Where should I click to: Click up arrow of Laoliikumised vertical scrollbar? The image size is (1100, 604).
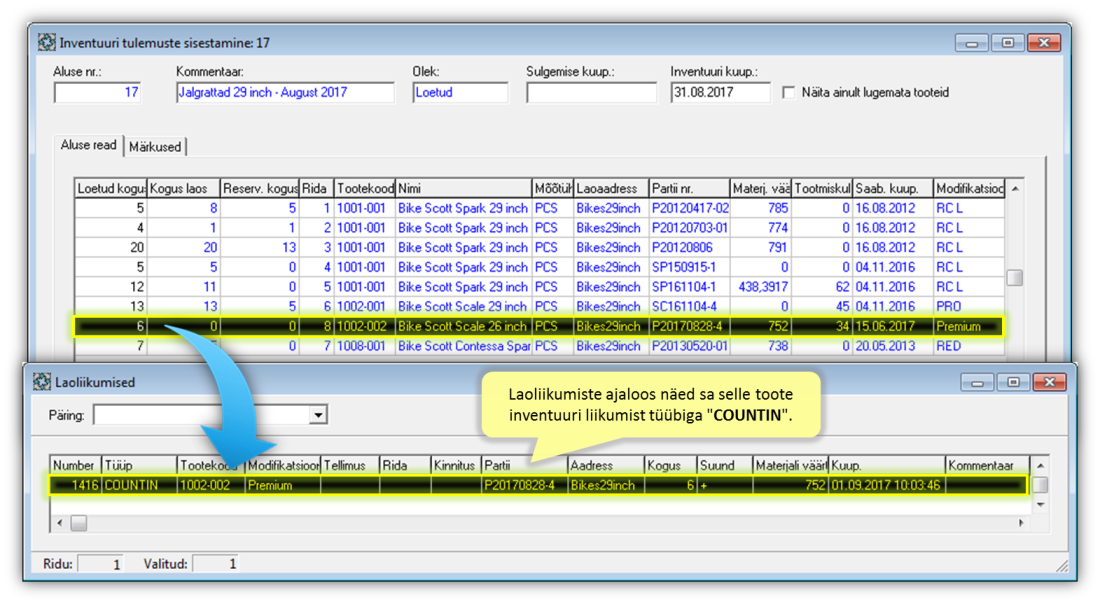[1040, 465]
